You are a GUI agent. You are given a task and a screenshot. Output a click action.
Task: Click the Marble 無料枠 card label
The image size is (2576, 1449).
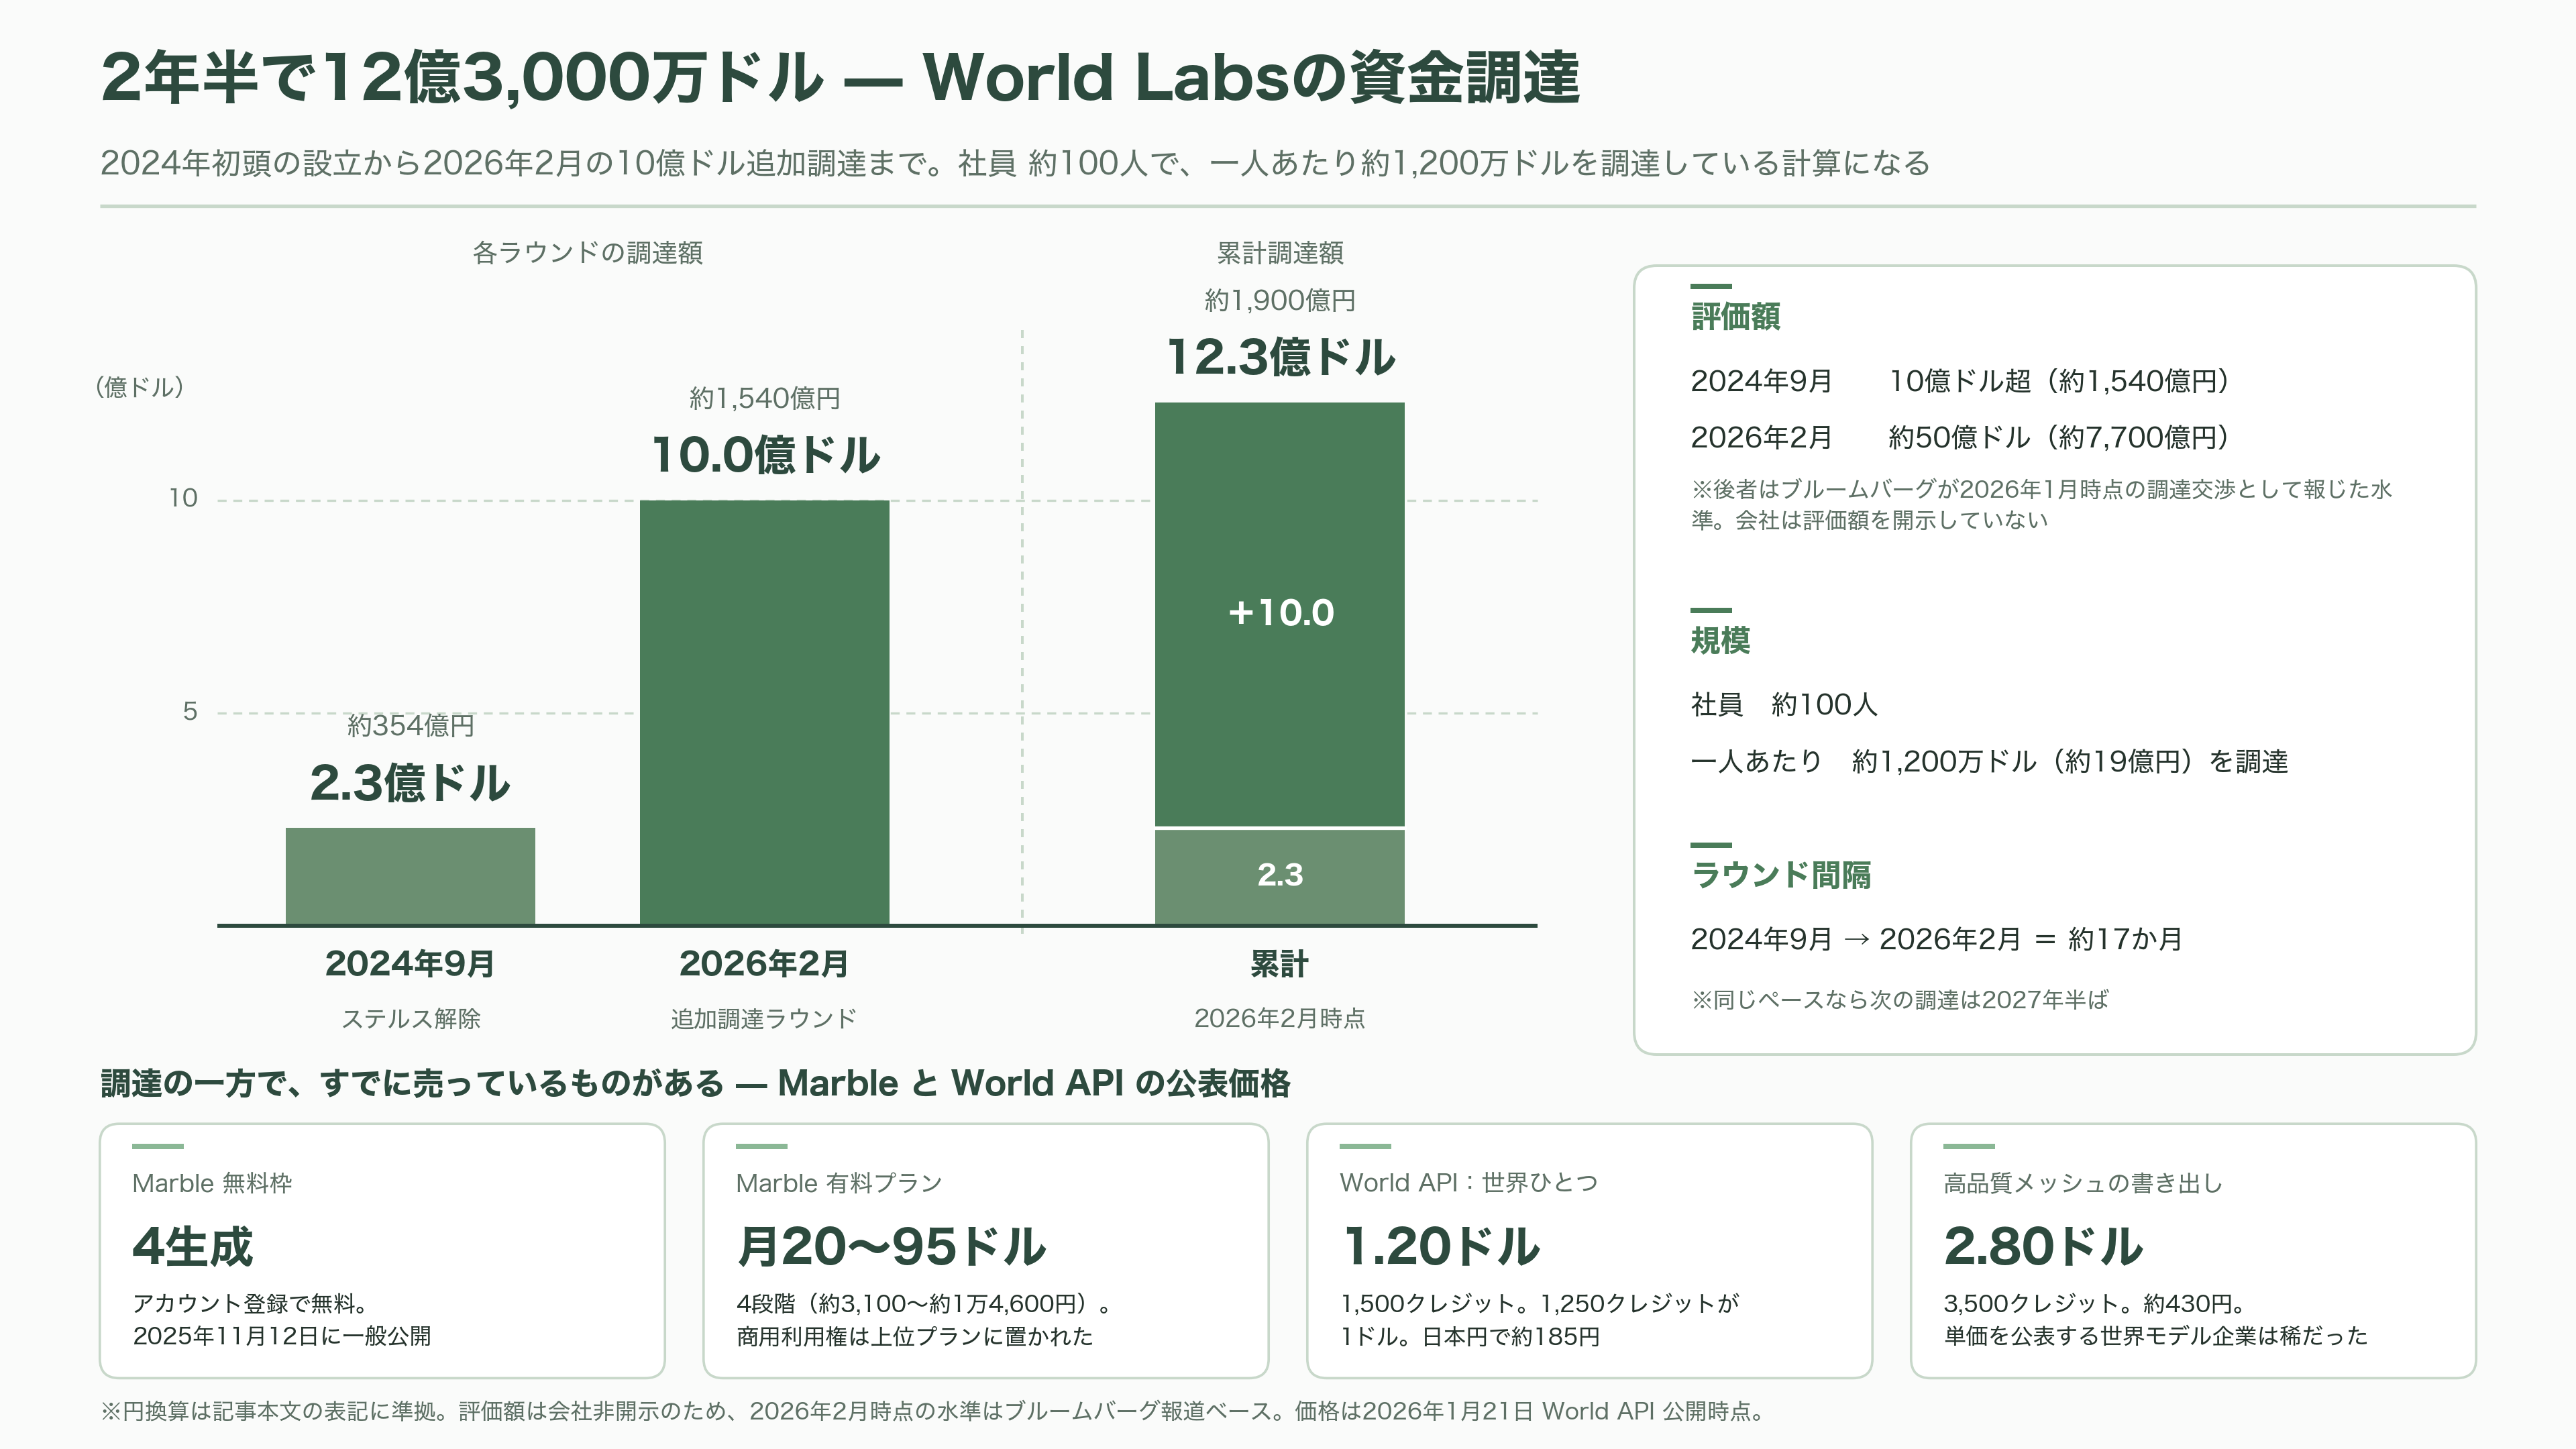[x=212, y=1184]
